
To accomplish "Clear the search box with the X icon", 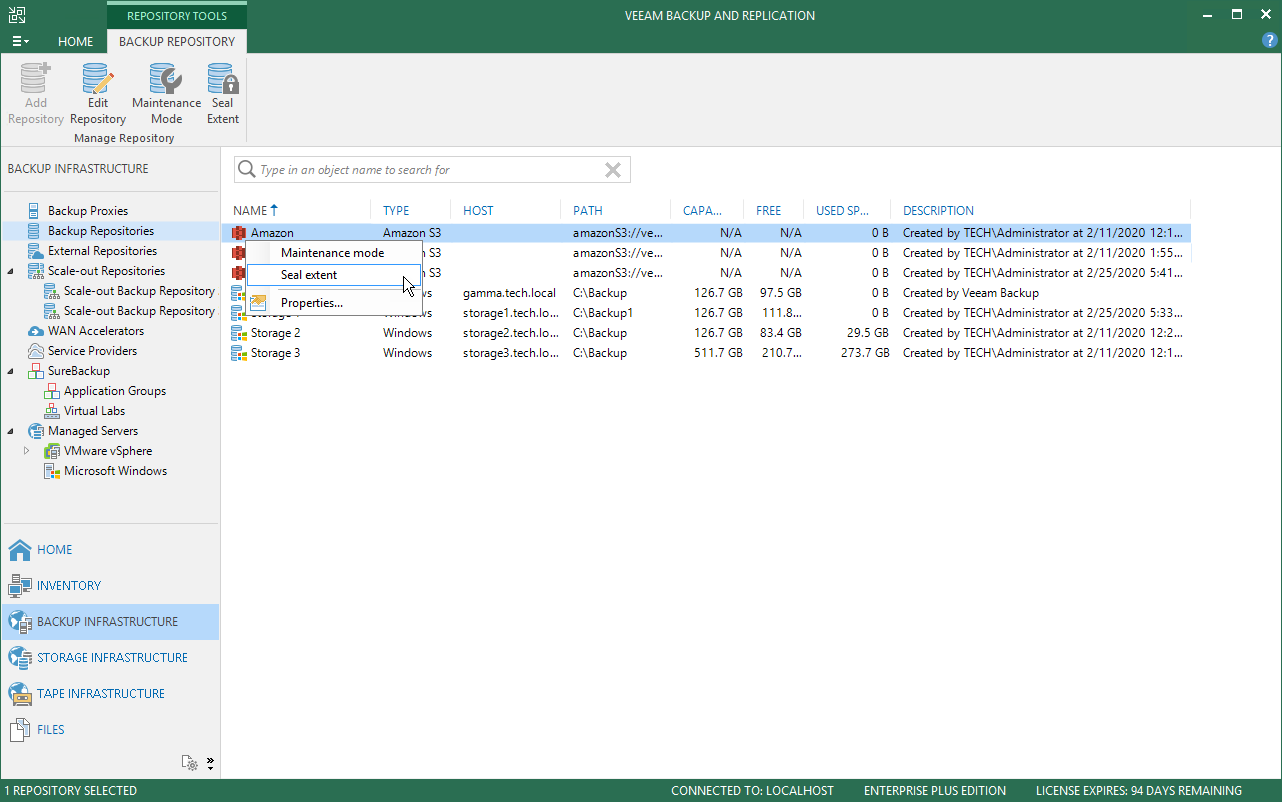I will pos(613,170).
